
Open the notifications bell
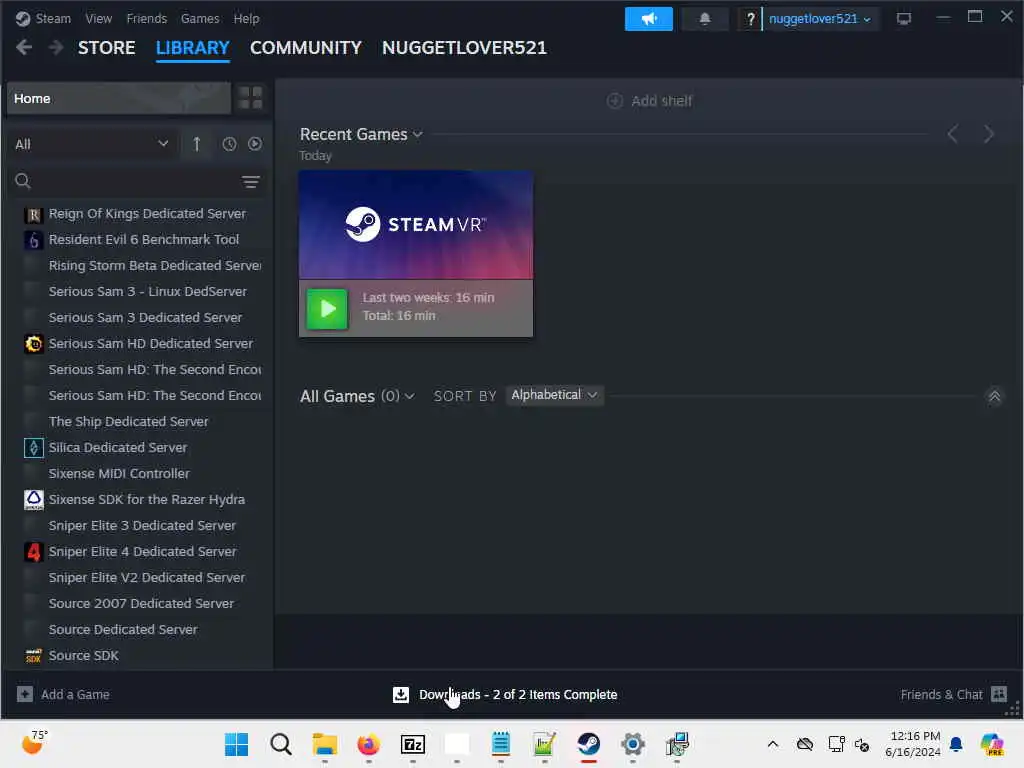tap(705, 19)
